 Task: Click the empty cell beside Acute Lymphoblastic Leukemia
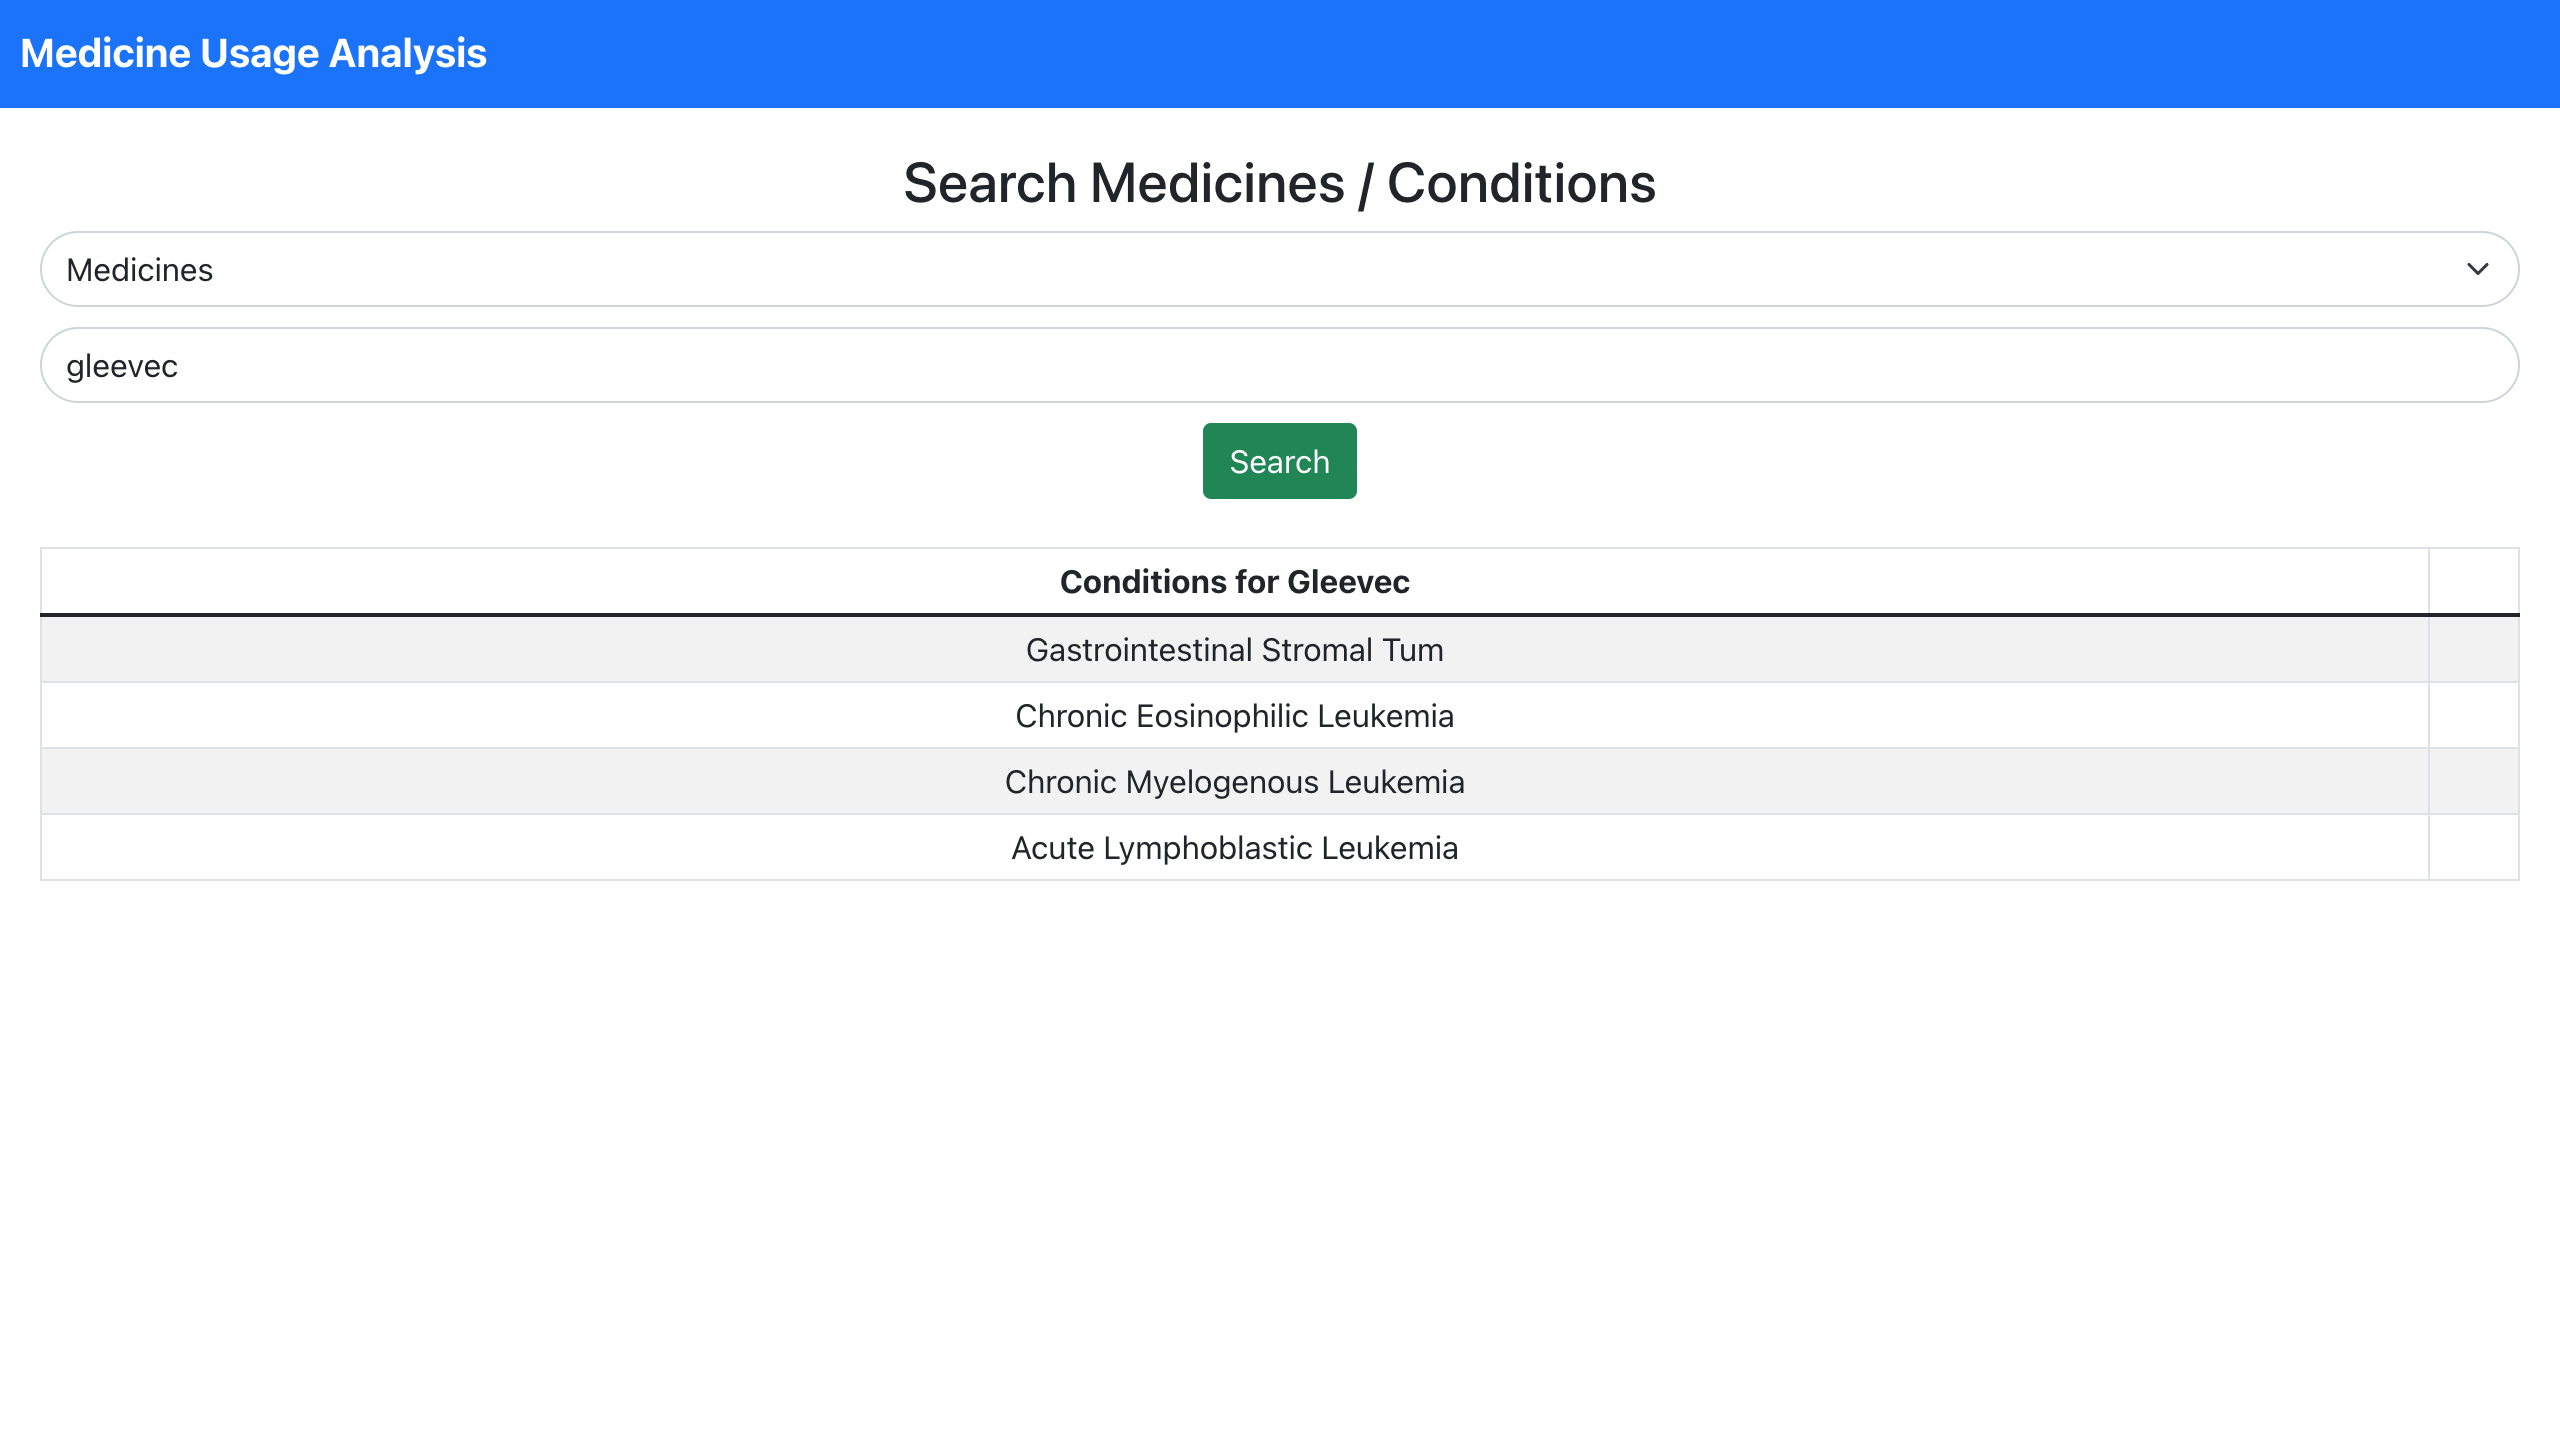[x=2473, y=848]
